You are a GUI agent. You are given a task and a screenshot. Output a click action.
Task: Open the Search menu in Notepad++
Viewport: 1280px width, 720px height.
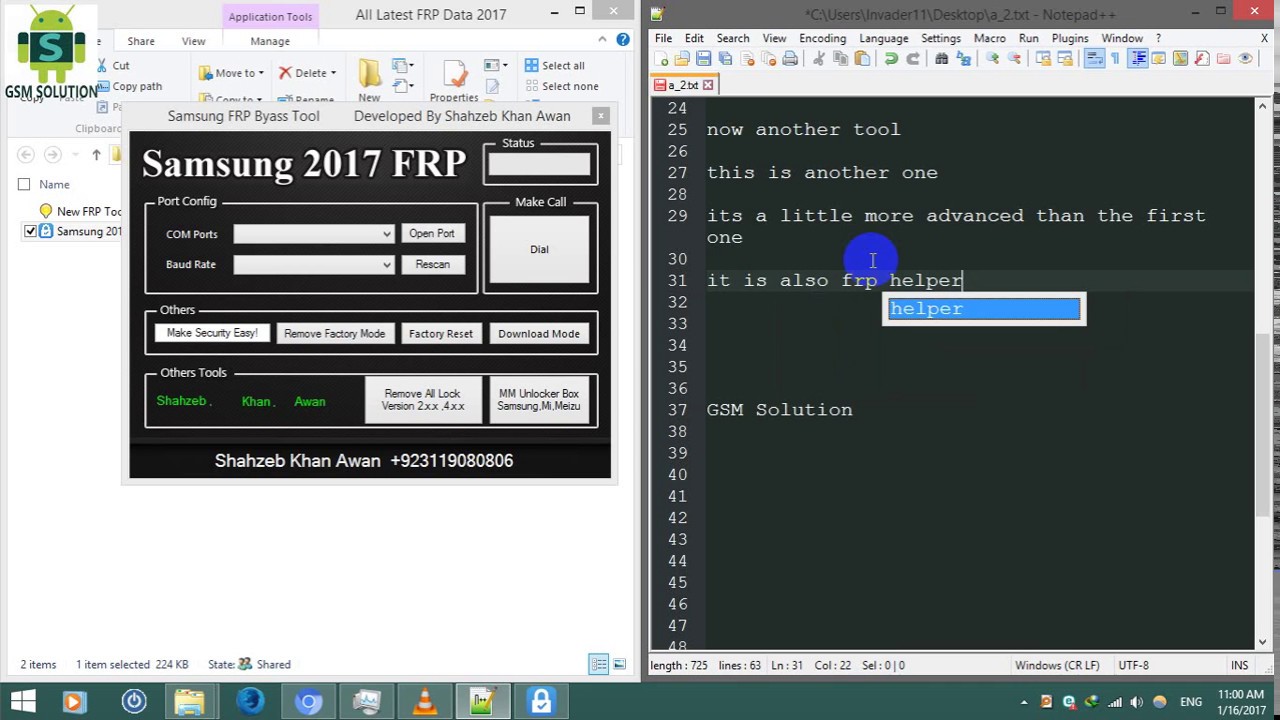[x=732, y=38]
